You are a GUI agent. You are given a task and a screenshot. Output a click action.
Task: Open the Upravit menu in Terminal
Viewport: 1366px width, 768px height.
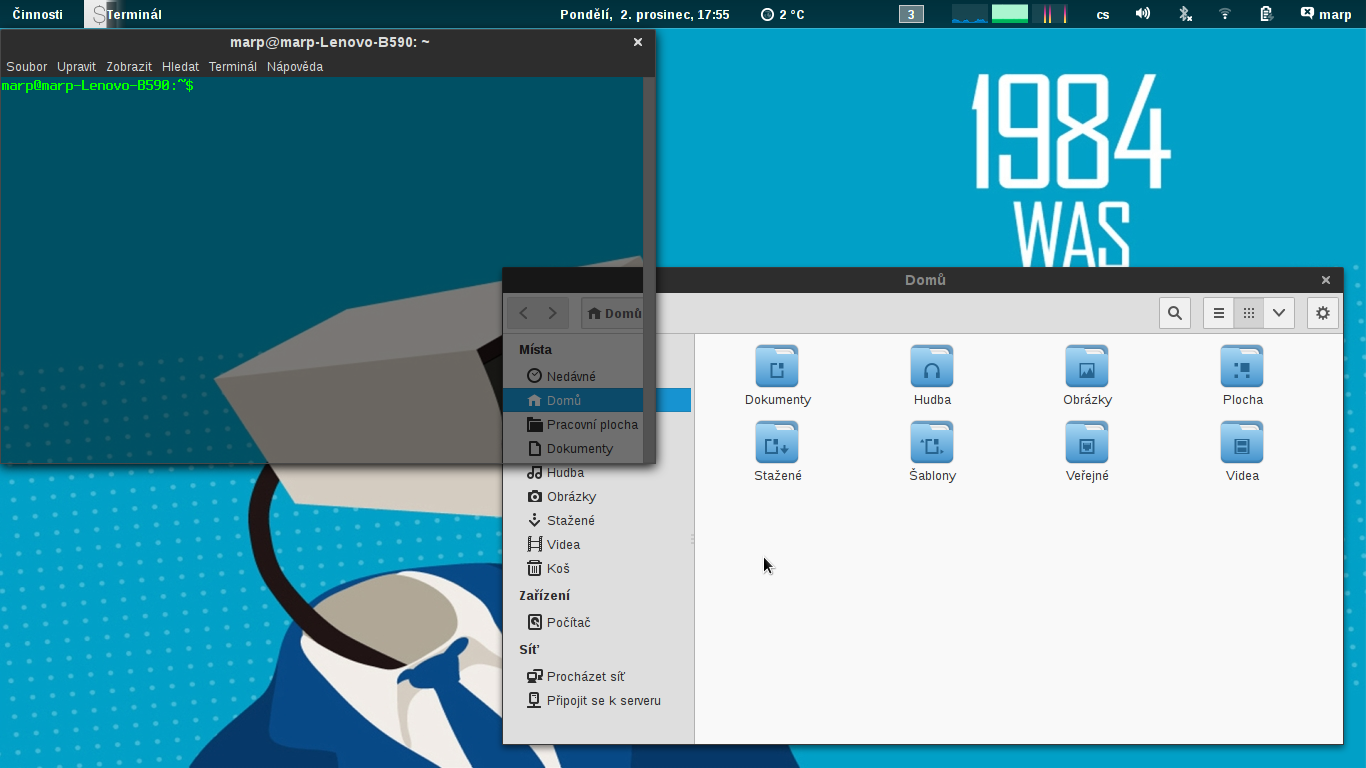point(77,66)
